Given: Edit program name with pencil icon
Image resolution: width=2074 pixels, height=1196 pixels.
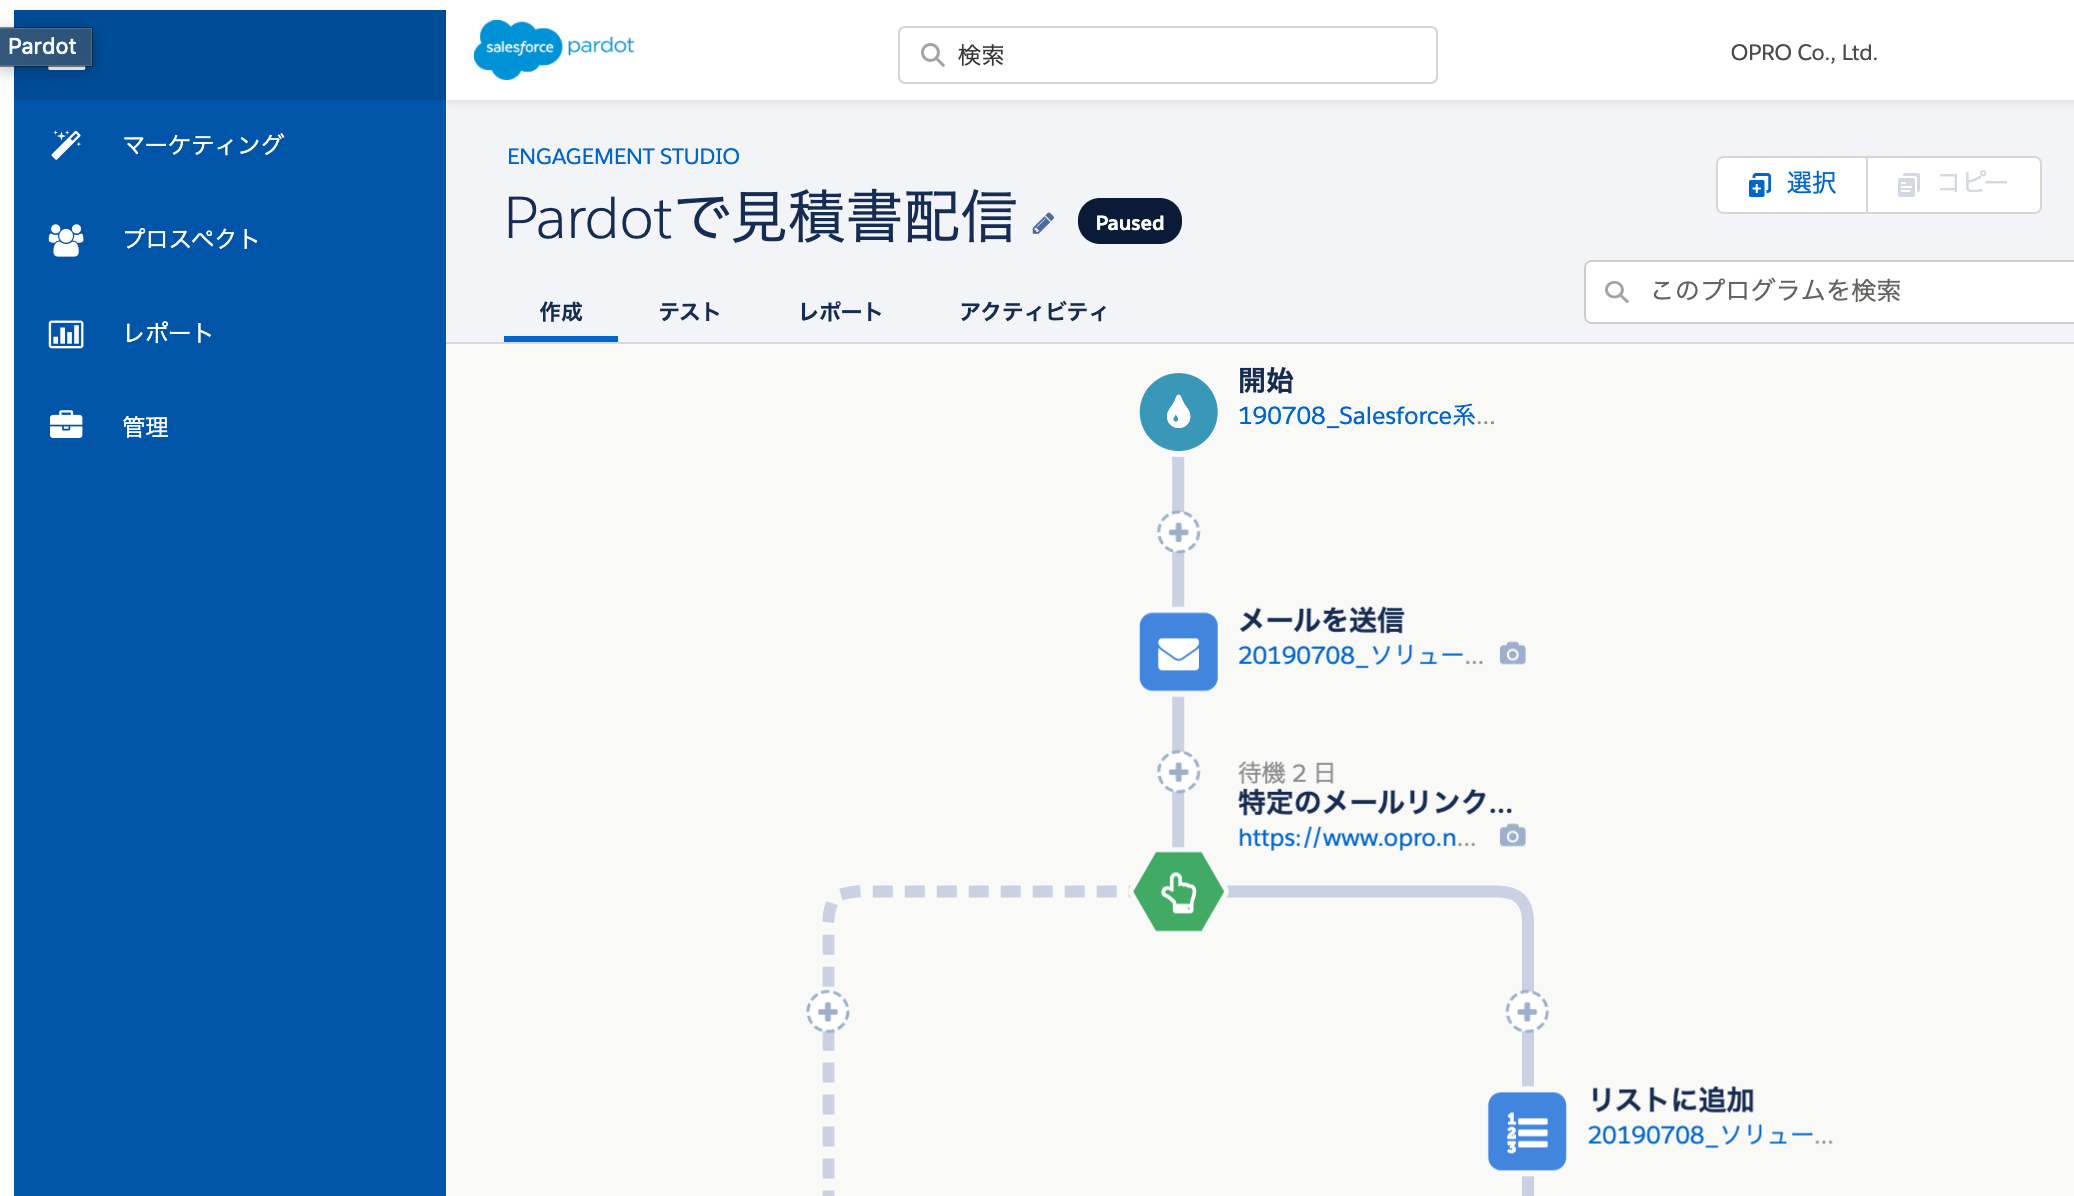Looking at the screenshot, I should pos(1043,223).
